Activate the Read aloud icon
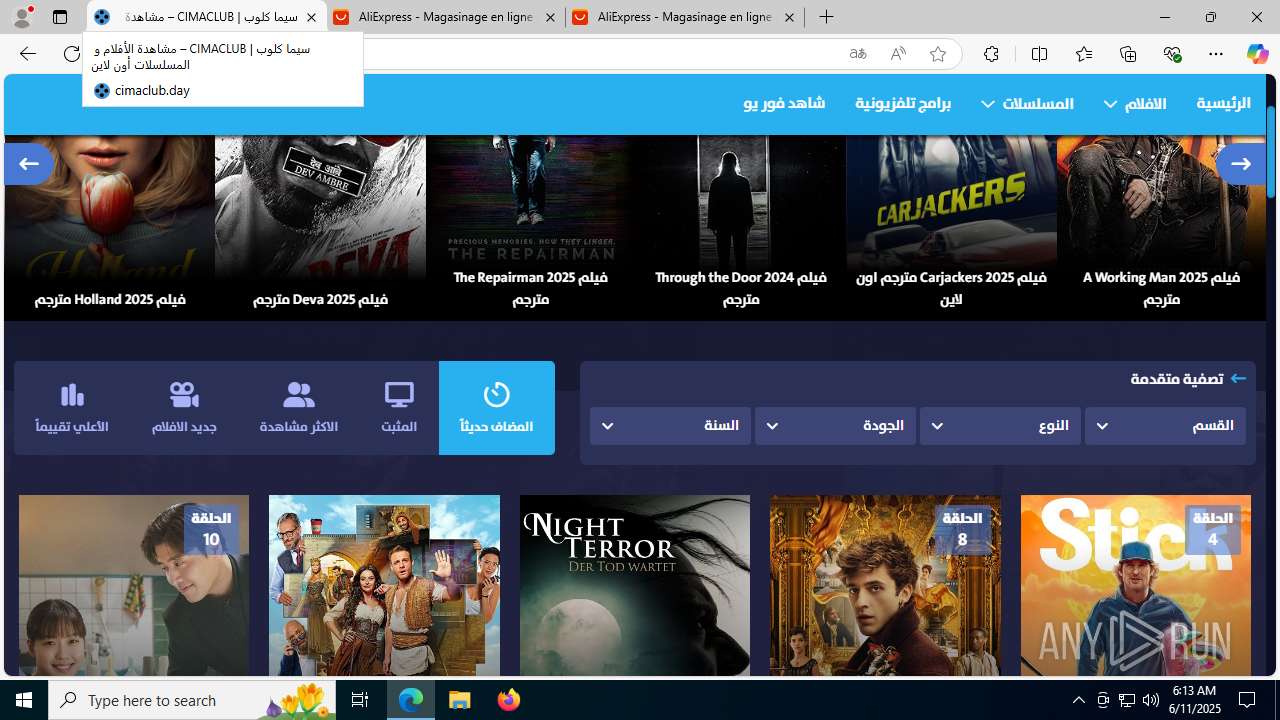The width and height of the screenshot is (1280, 720). (x=898, y=54)
